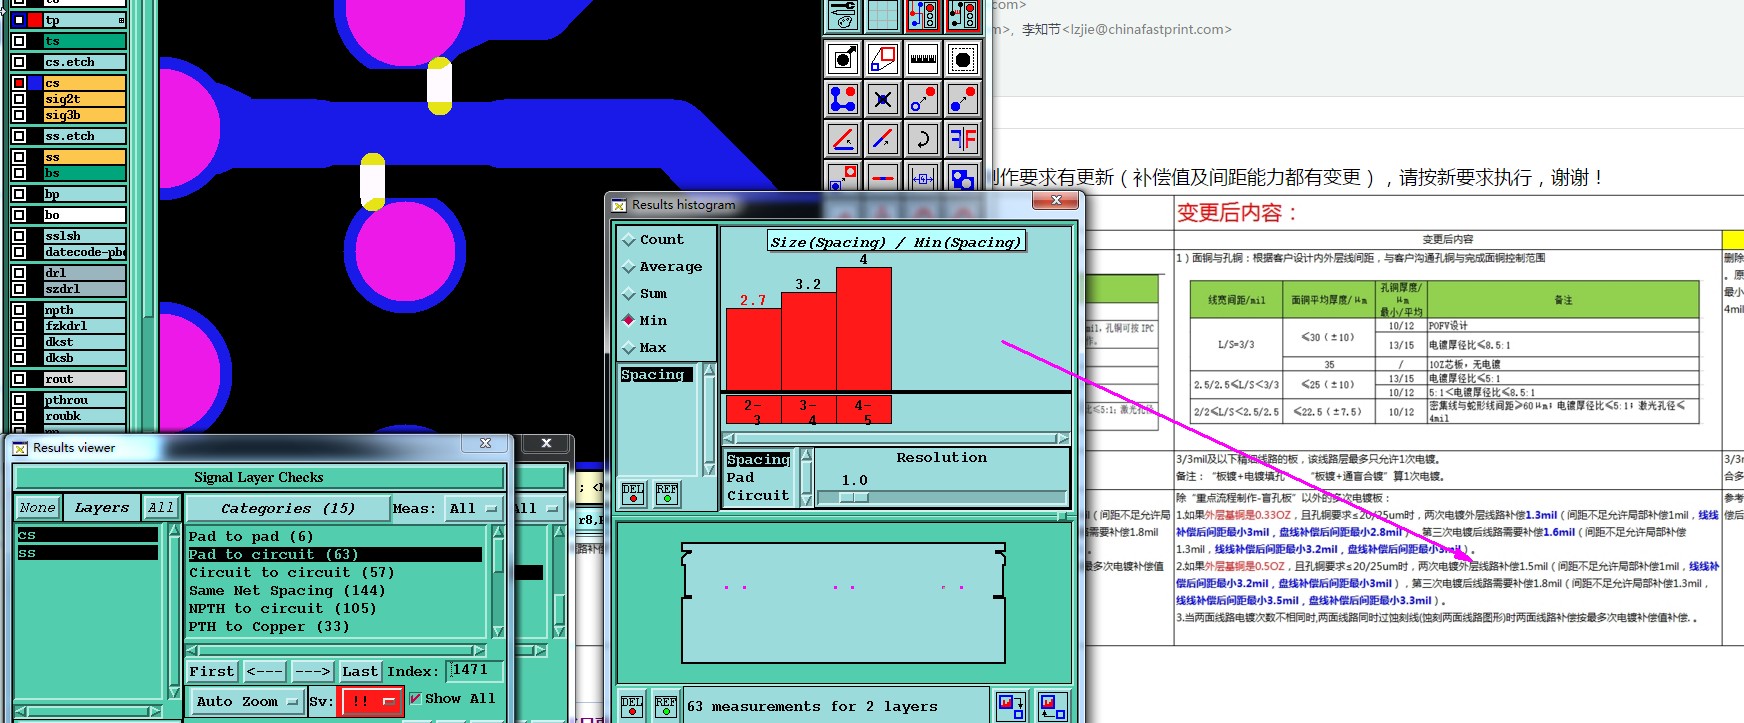Screen dimensions: 1744x723
Task: Toggle checkbox for cs.etch layer
Action: [x=19, y=62]
